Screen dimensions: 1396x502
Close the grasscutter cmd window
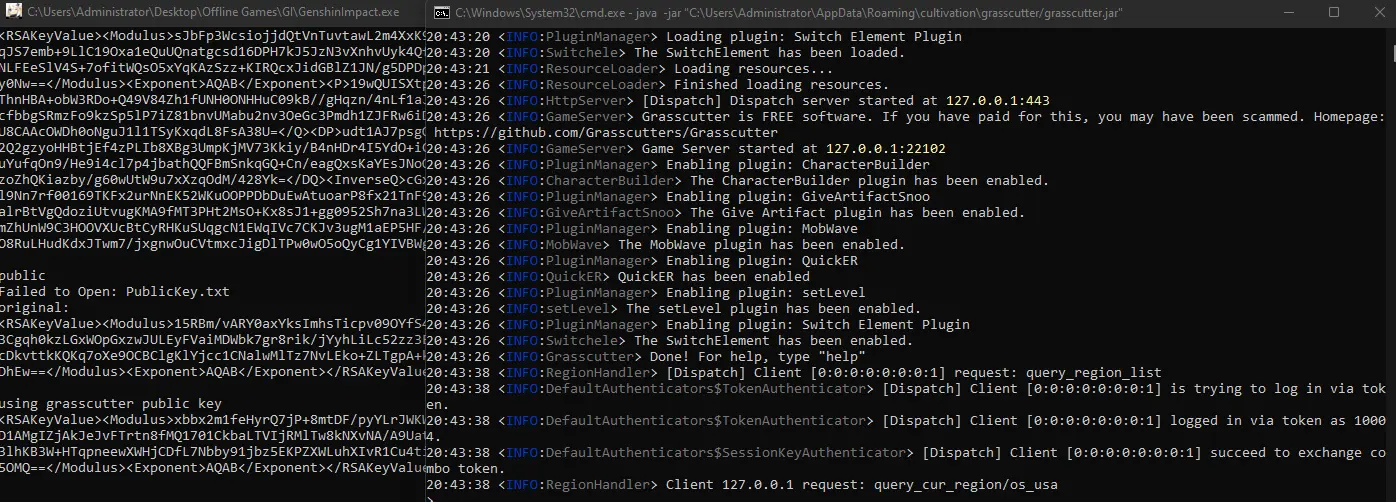coord(1378,13)
